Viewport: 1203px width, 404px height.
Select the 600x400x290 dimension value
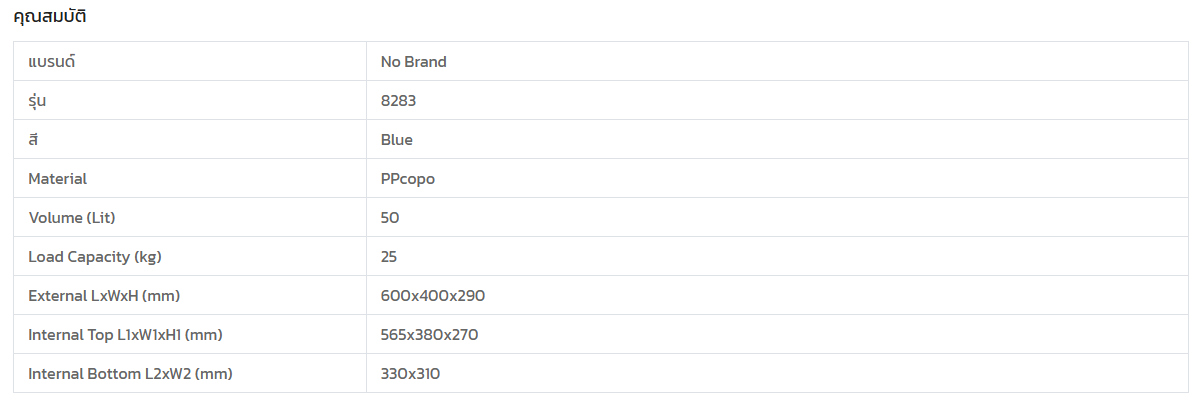433,296
